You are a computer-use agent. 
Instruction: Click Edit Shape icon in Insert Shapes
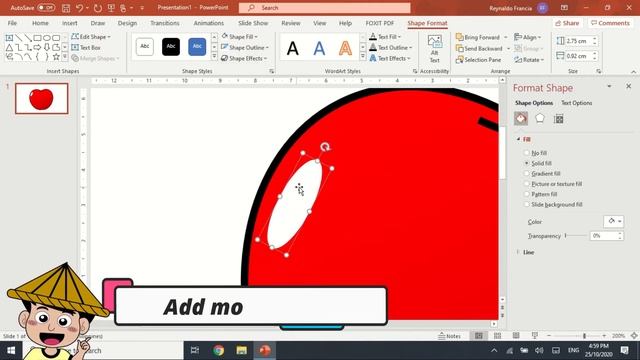tap(75, 37)
